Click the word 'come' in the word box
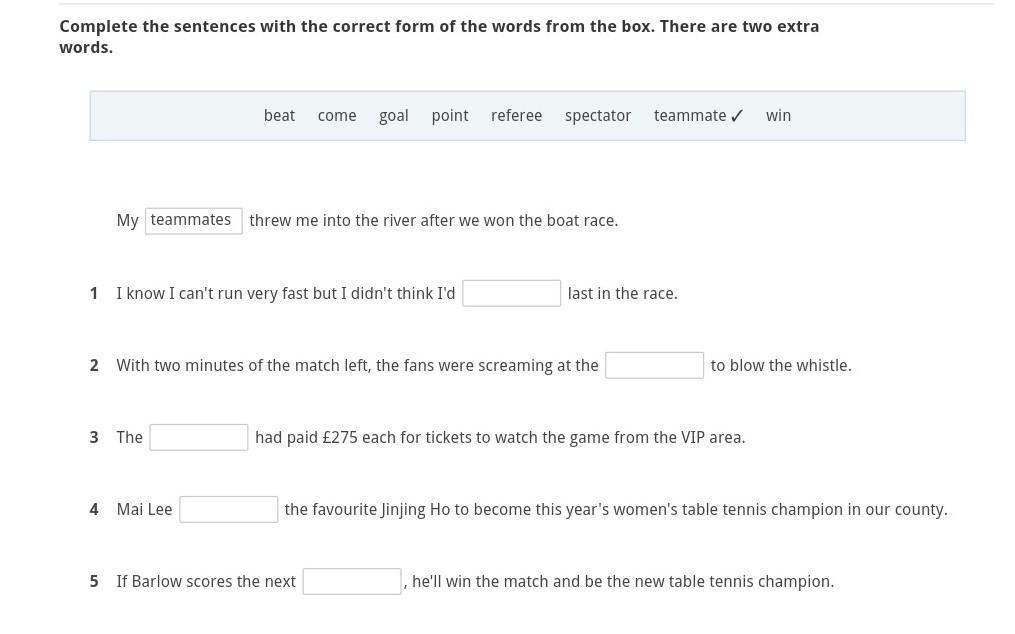1015x634 pixels. coord(337,115)
